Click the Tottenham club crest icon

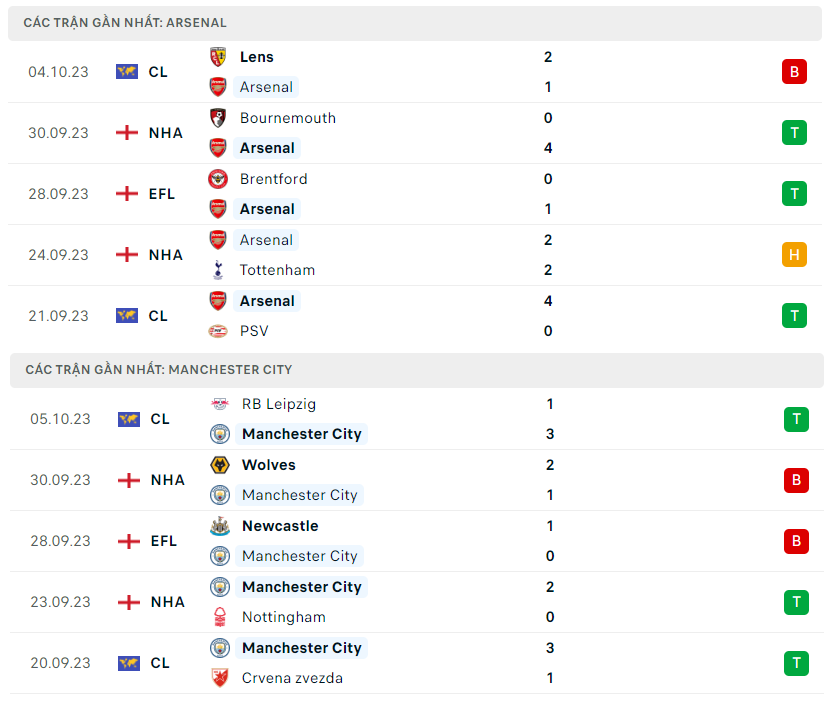[x=218, y=270]
